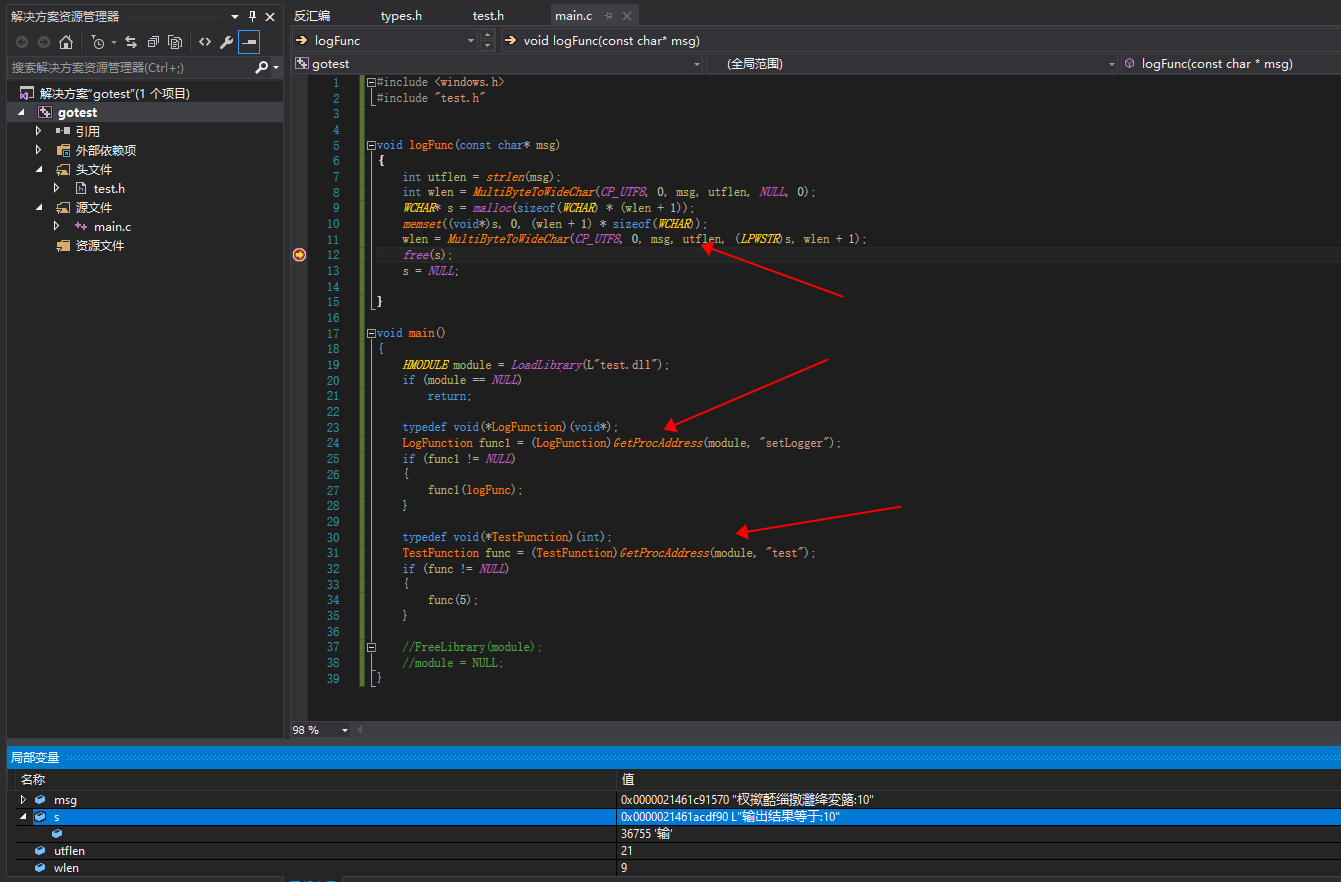Screen dimensions: 1341x882
Task: Select main.c editor tab
Action: 573,15
